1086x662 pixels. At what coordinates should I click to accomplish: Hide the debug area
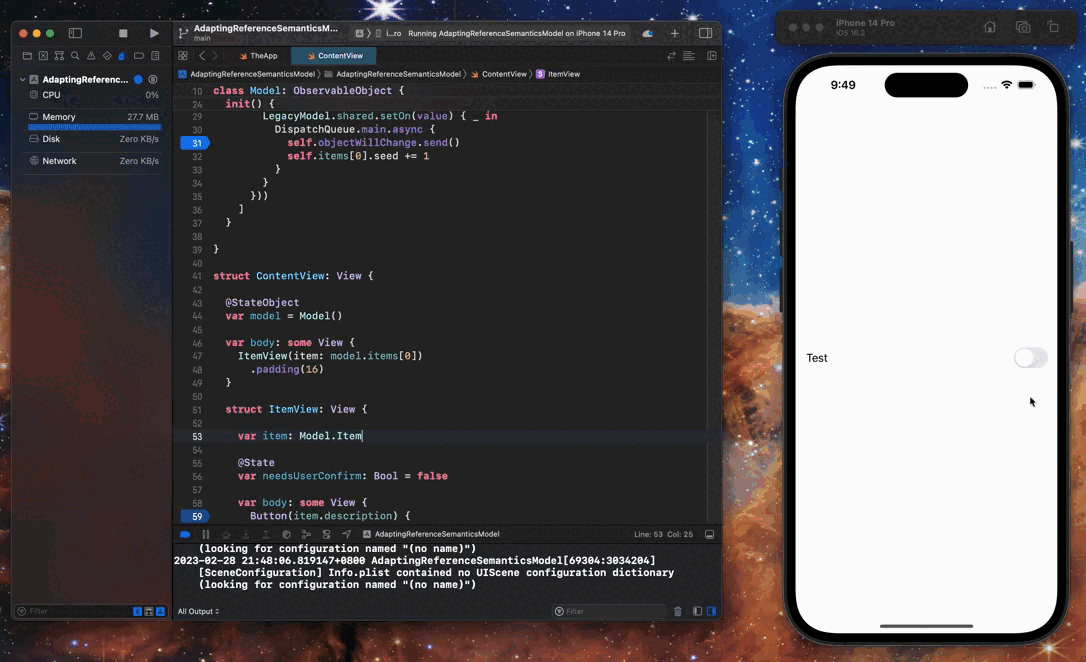click(x=709, y=535)
